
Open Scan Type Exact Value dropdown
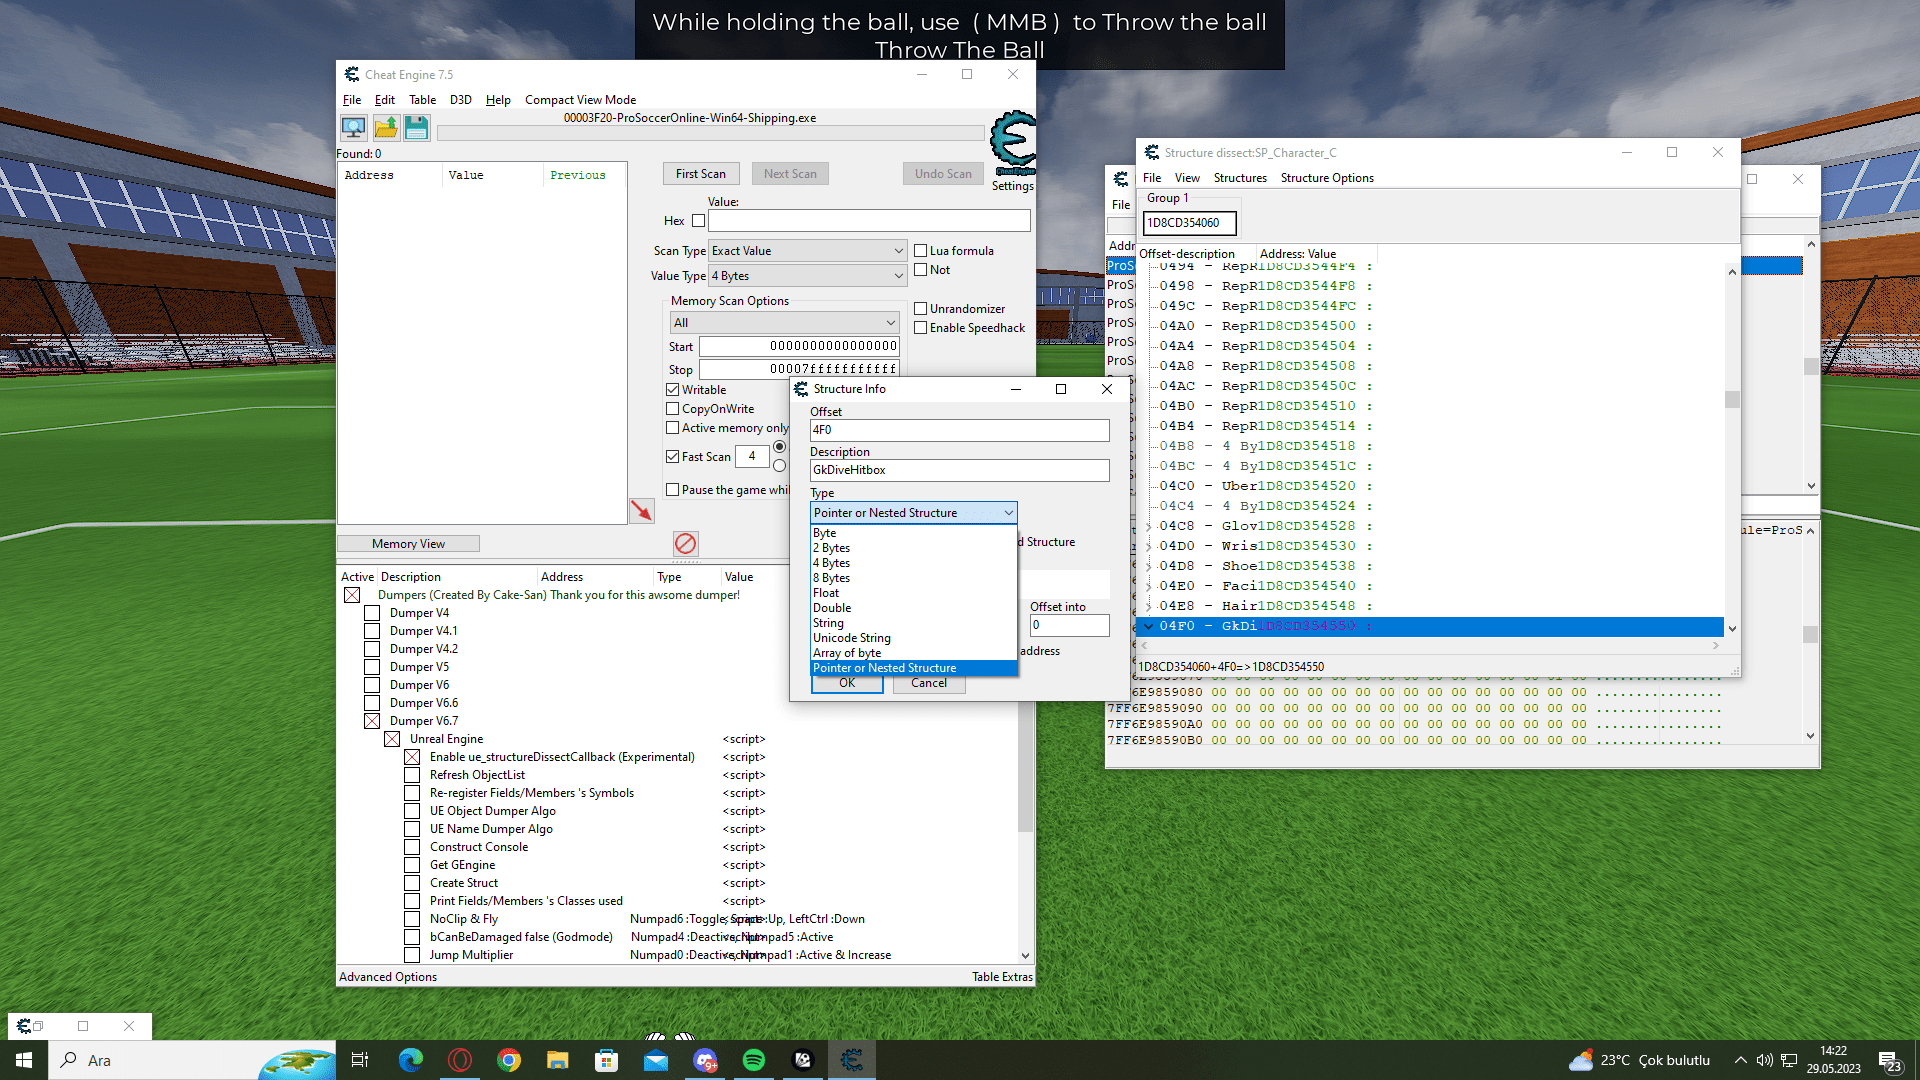click(808, 251)
